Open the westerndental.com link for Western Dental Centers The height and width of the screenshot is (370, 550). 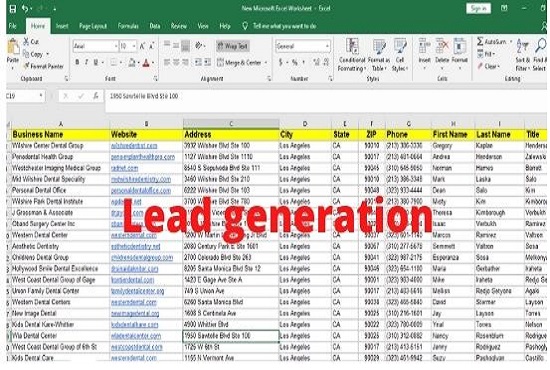click(134, 302)
